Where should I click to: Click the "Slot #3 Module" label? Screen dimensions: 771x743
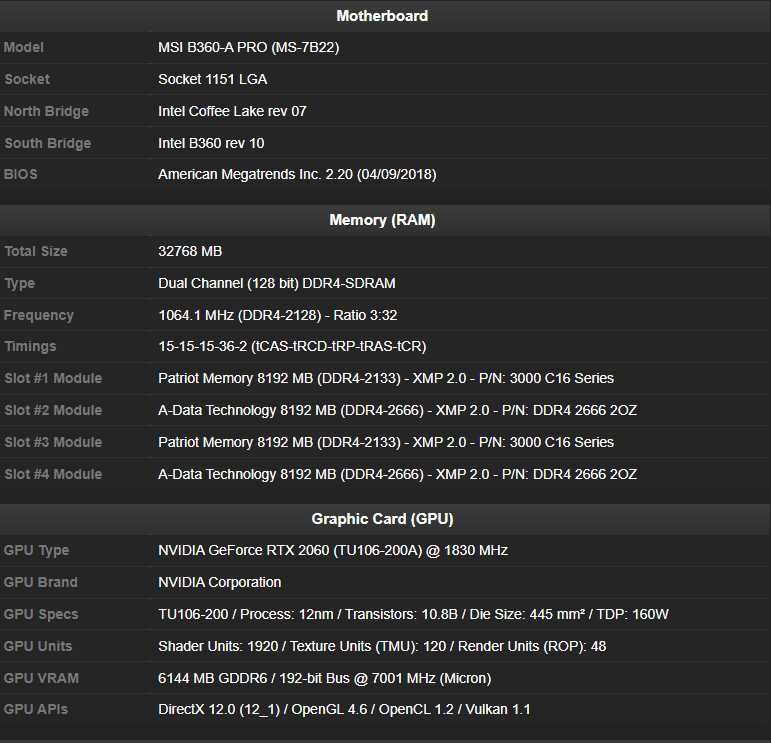tap(53, 443)
